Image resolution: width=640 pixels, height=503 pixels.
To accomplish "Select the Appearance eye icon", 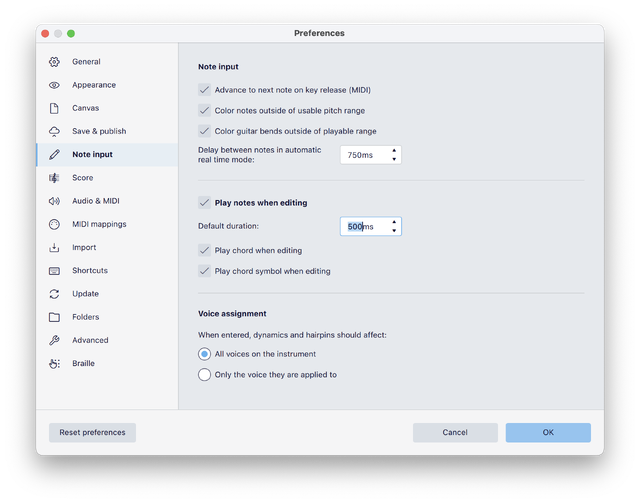I will tap(54, 85).
